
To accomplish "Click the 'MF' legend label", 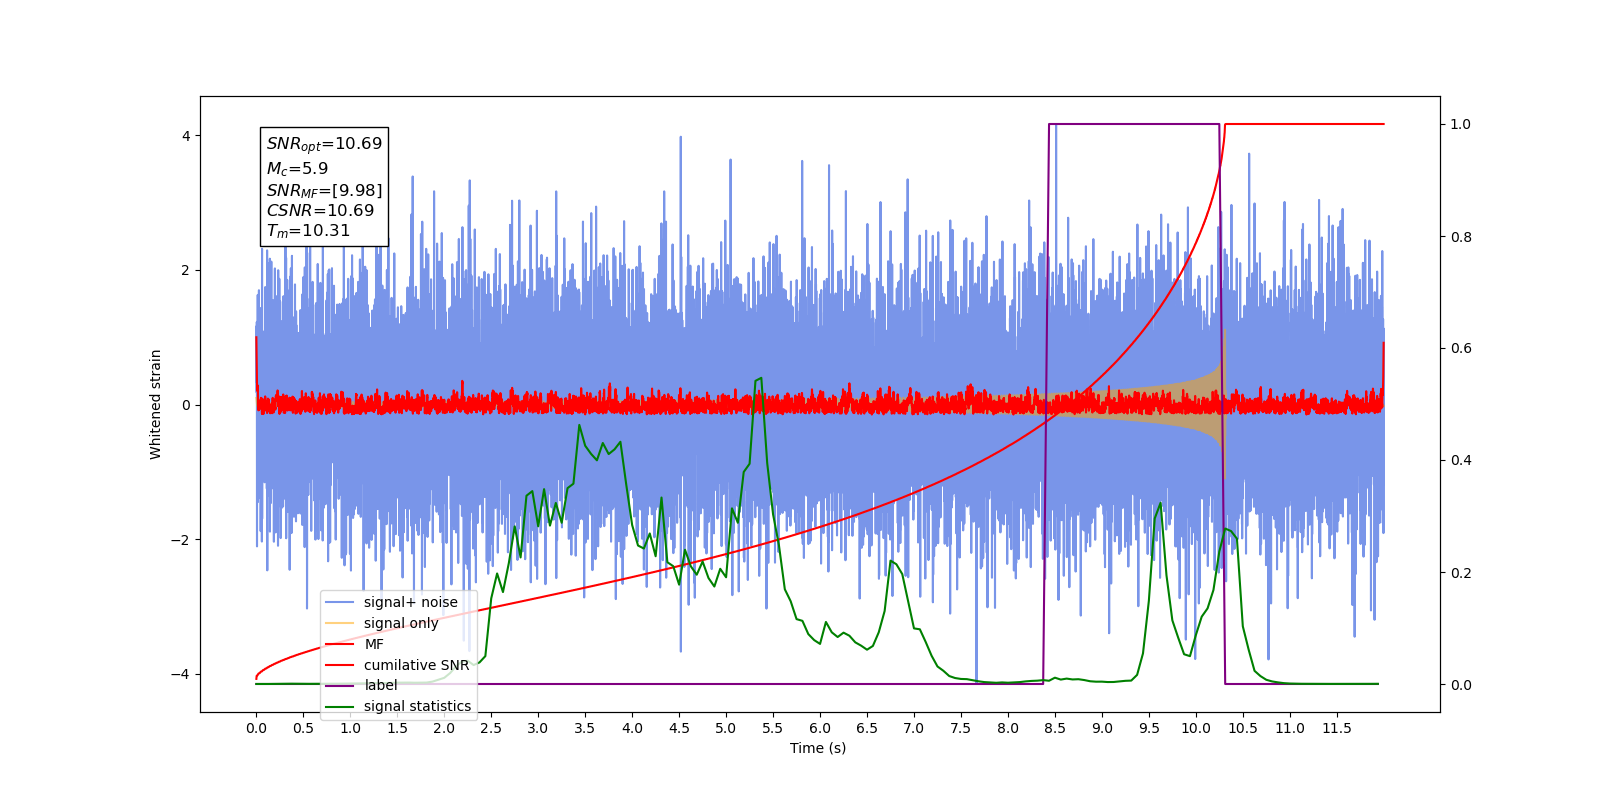I will (x=374, y=644).
